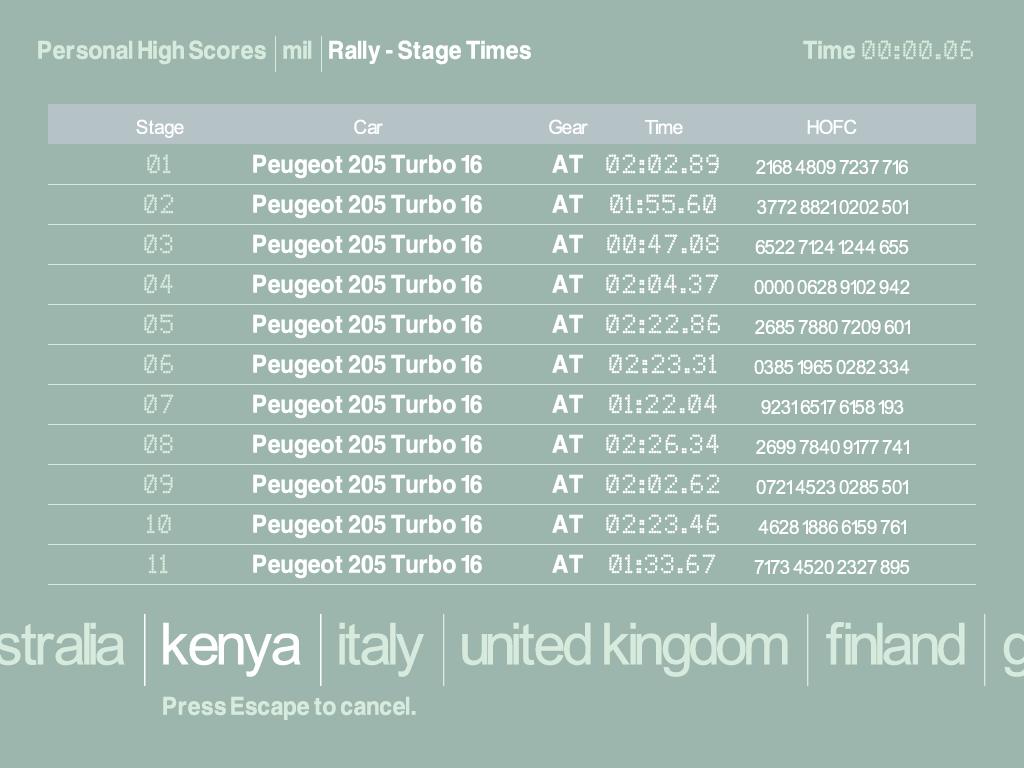Select the highlighted kenya tab

pyautogui.click(x=230, y=647)
